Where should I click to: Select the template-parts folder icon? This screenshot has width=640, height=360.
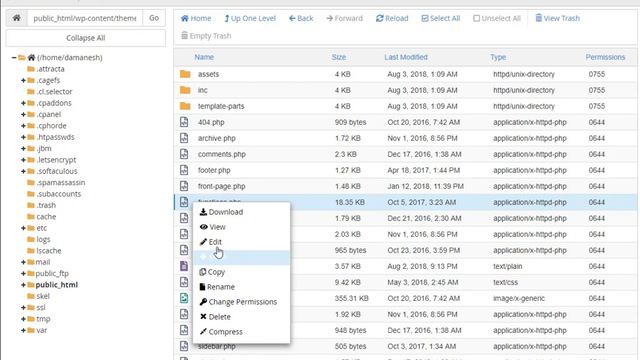pos(185,106)
